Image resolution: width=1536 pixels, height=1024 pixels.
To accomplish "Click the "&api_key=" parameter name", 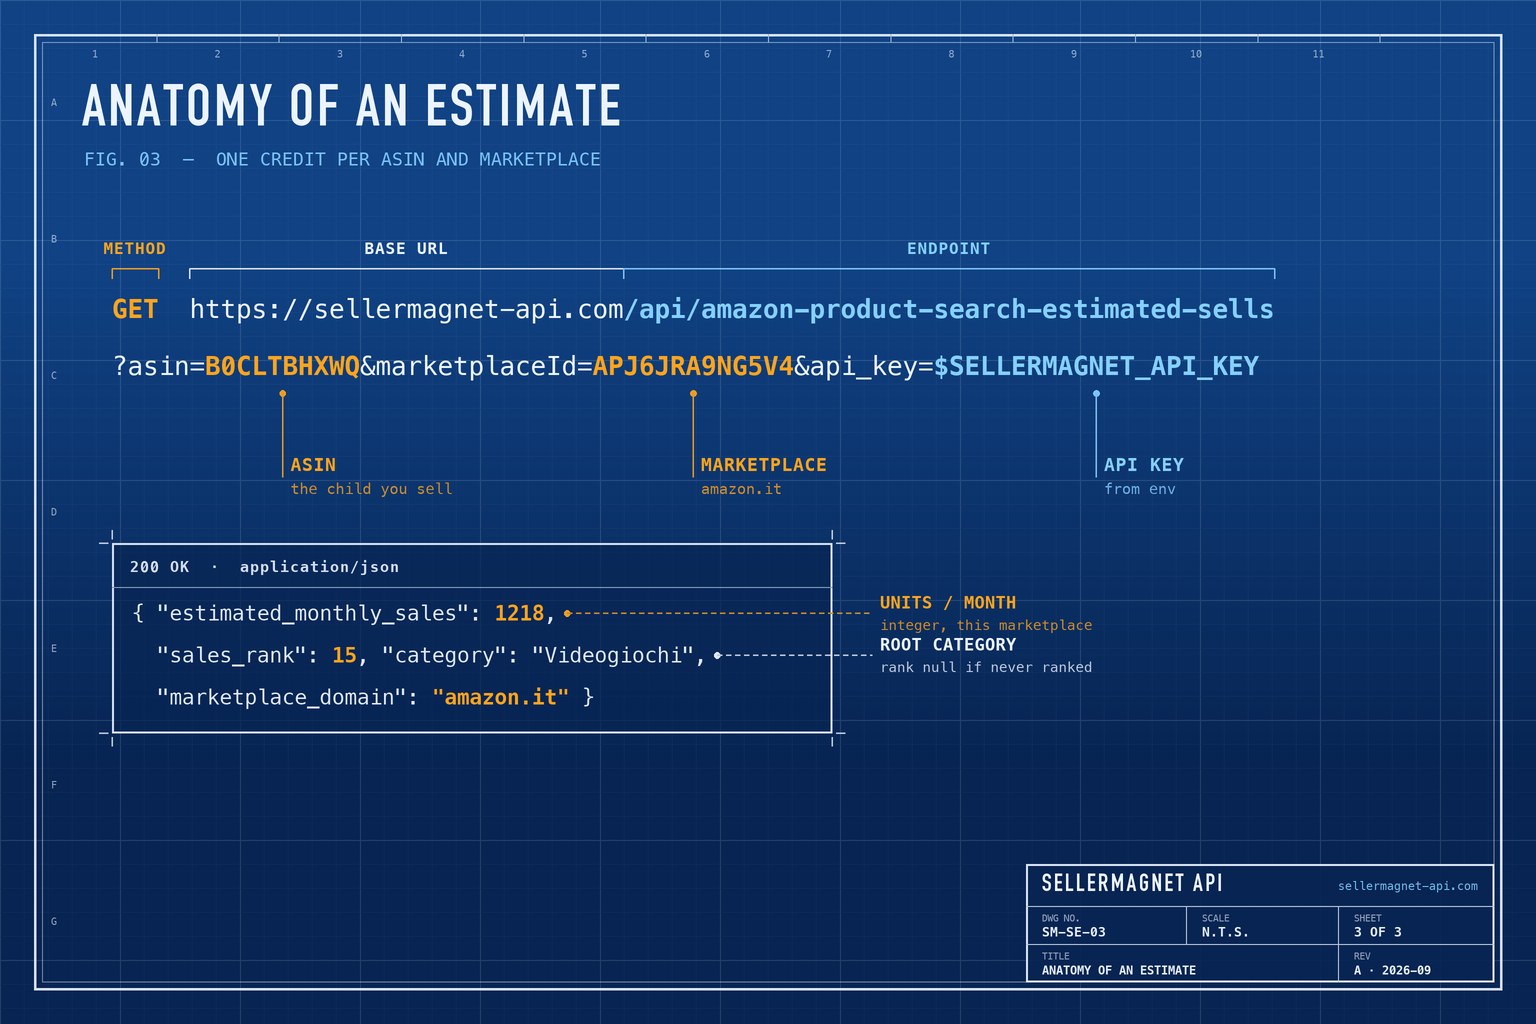I will 864,367.
